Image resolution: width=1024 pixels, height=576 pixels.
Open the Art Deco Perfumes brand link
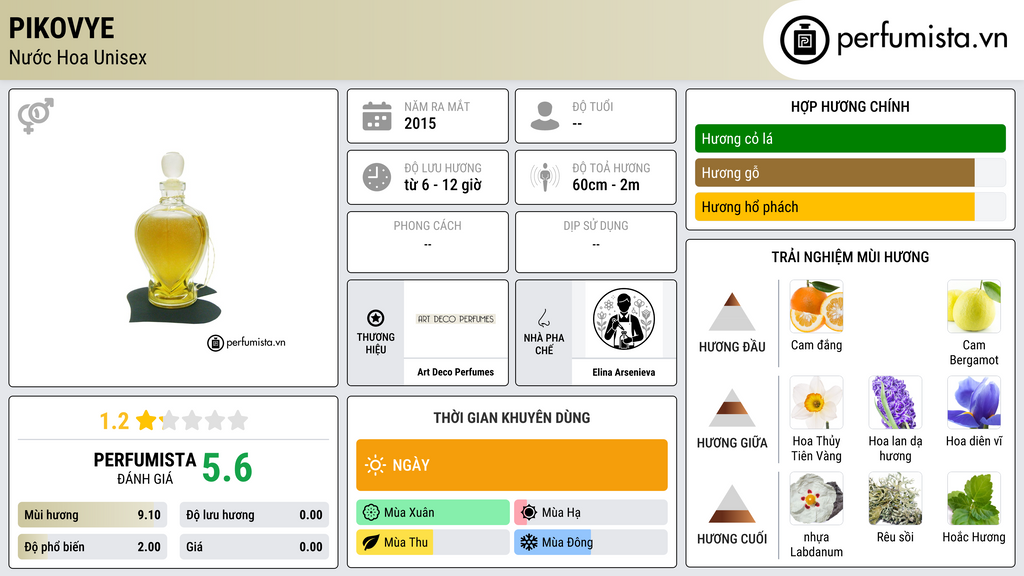456,372
